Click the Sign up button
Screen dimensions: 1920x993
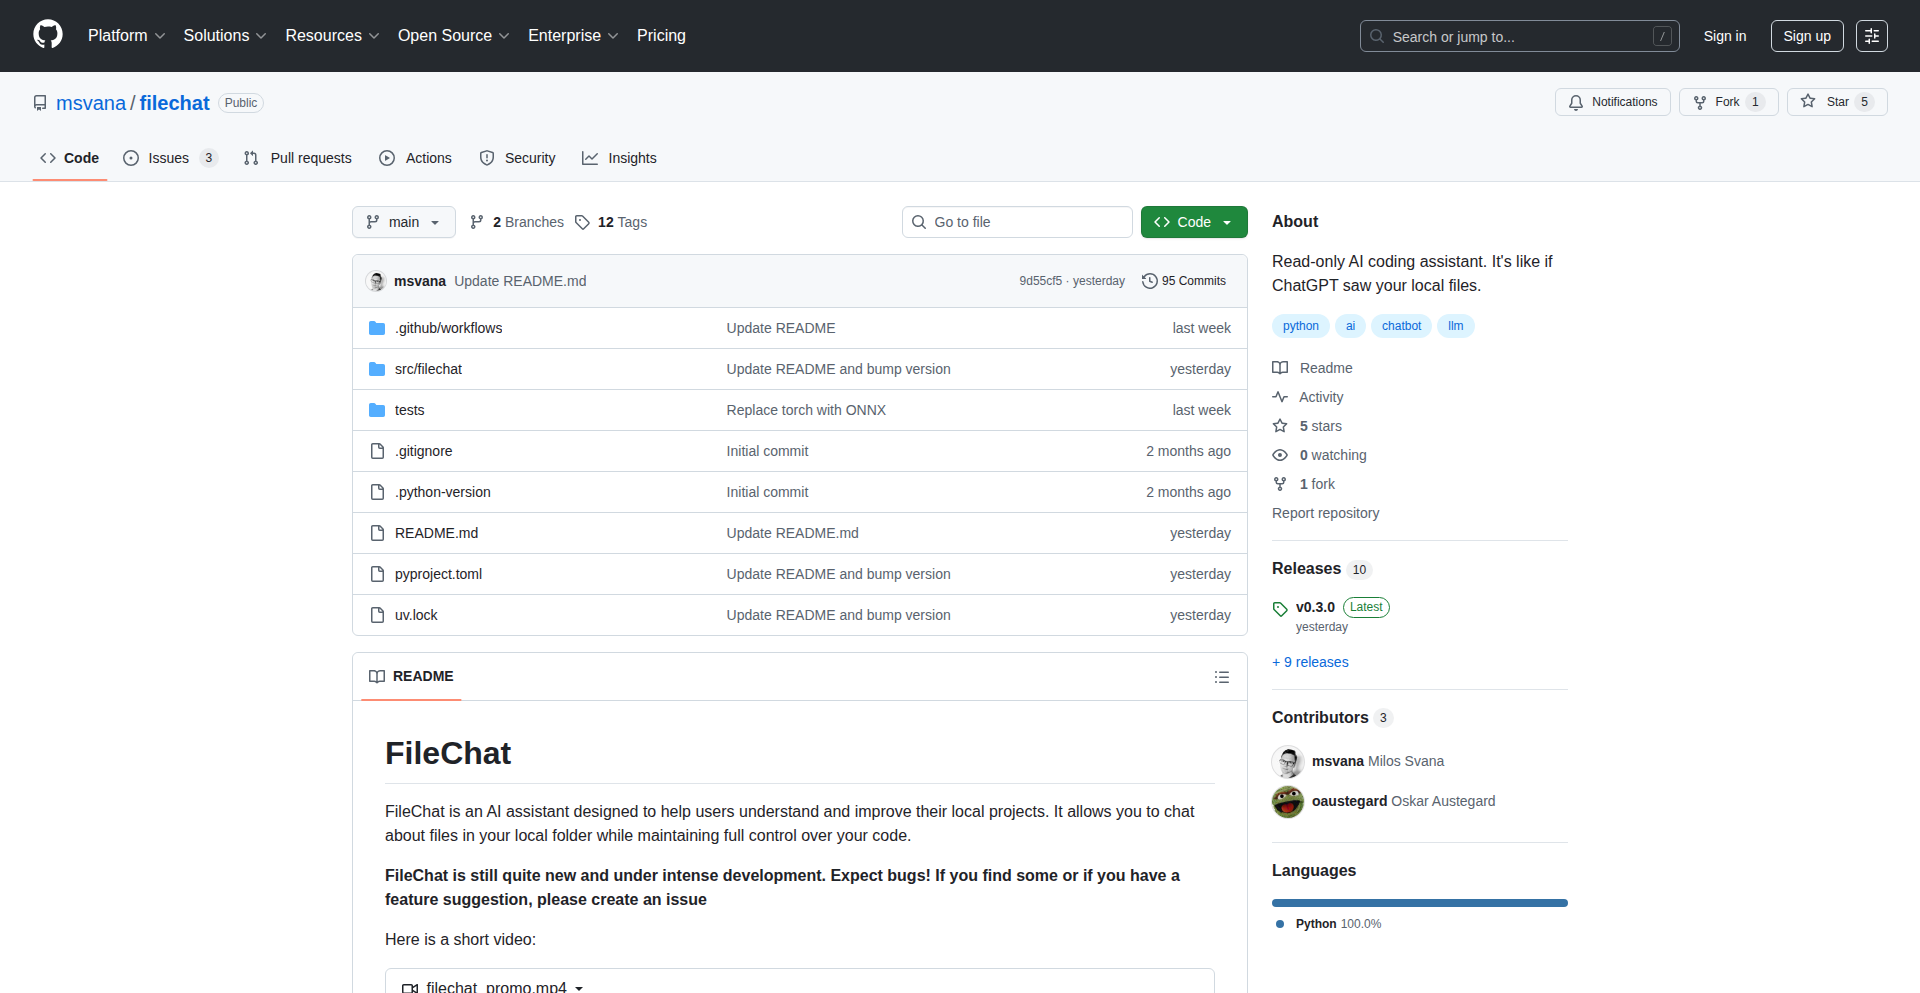pyautogui.click(x=1806, y=36)
